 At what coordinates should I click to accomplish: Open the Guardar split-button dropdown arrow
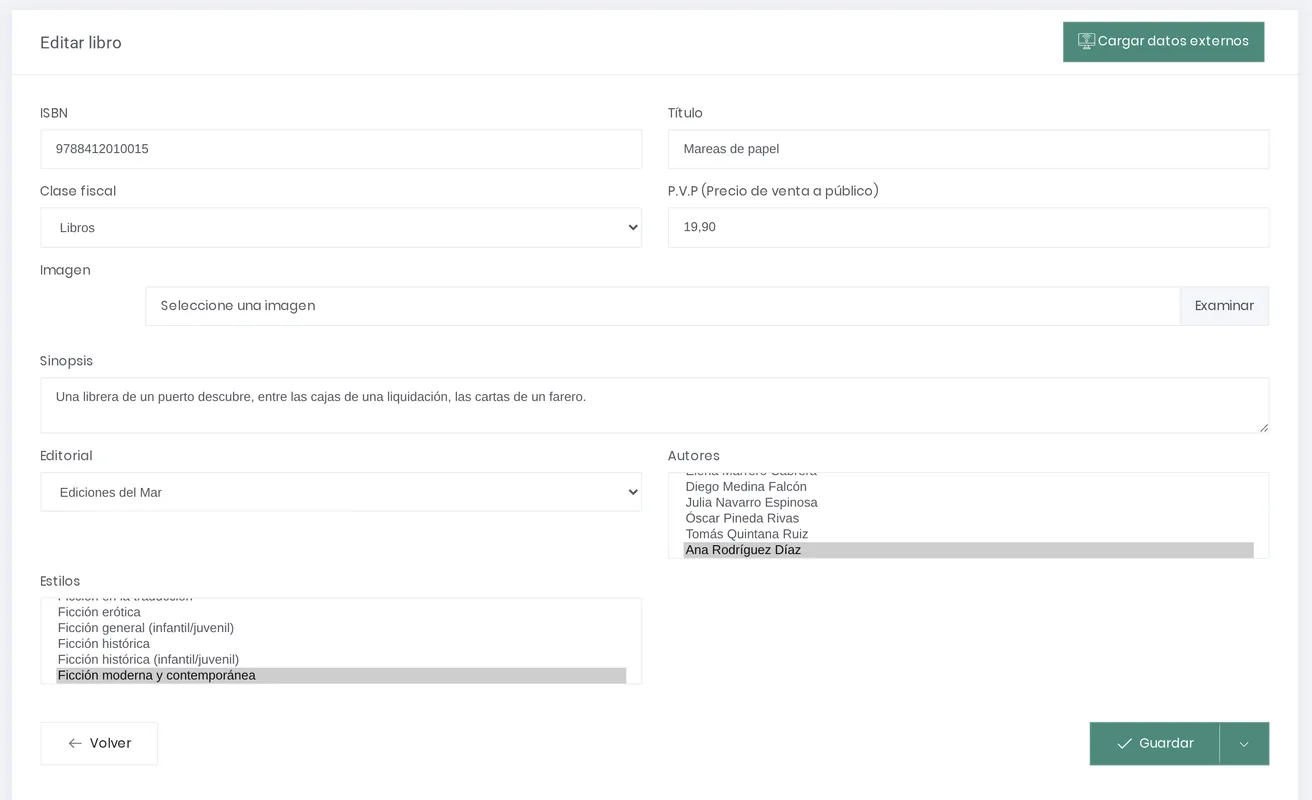[1244, 744]
